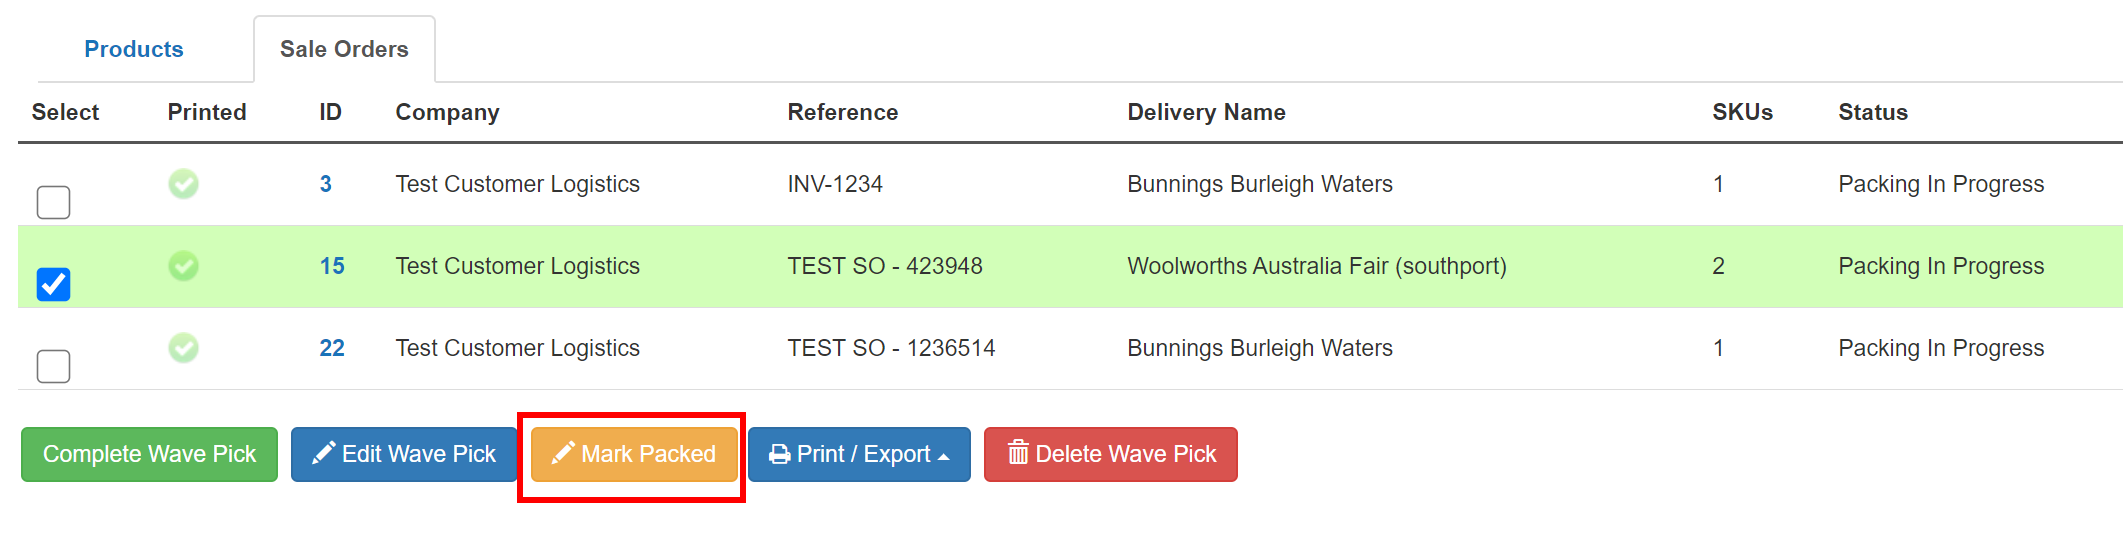Image resolution: width=2123 pixels, height=539 pixels.
Task: Click the Delivery Name column header
Action: [x=1206, y=112]
